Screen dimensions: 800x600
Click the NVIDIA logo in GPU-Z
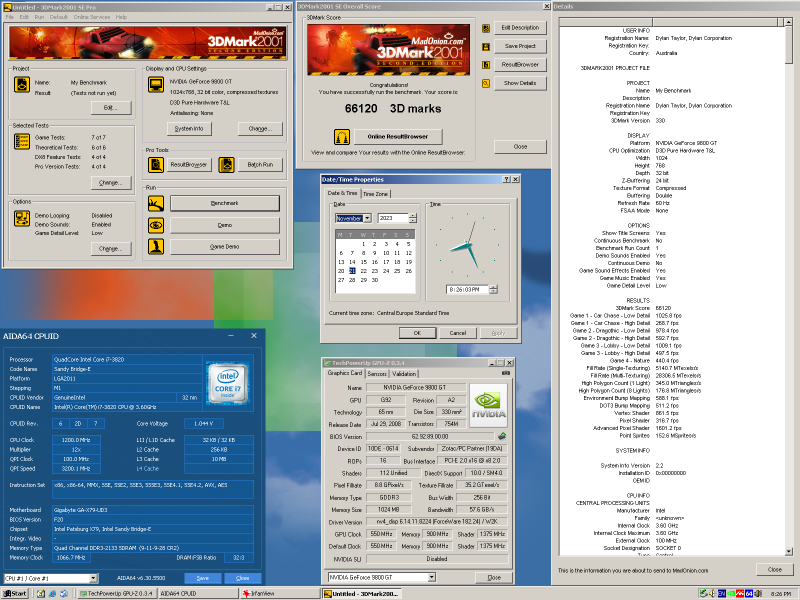coord(488,406)
